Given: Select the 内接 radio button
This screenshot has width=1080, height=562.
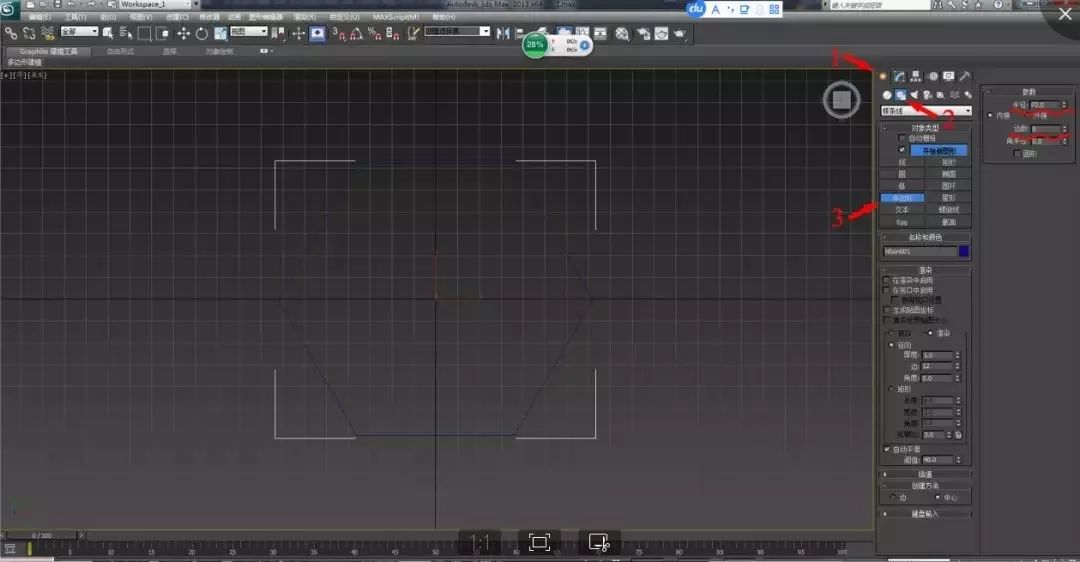Looking at the screenshot, I should pyautogui.click(x=990, y=116).
